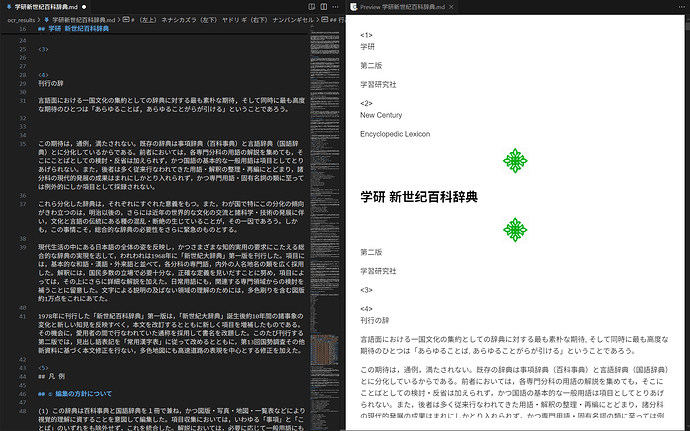Click New Century text in the preview

[381, 115]
